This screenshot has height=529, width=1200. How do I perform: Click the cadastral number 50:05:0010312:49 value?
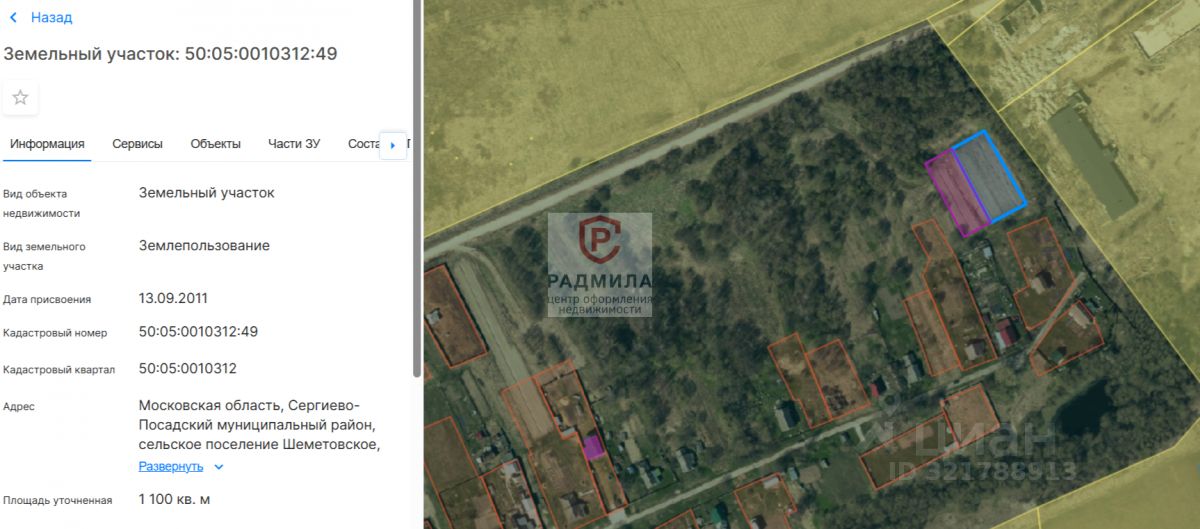[198, 332]
